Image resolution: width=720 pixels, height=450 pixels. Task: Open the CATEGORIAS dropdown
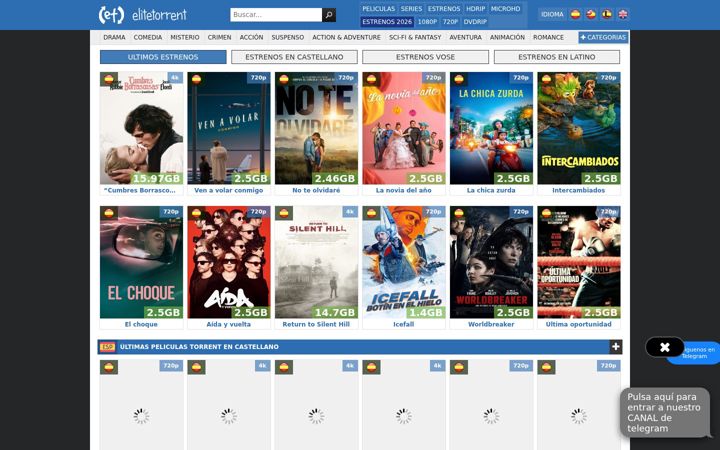603,37
